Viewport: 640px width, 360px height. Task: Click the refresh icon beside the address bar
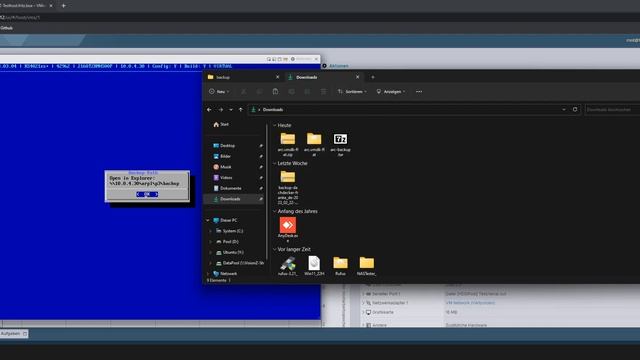tap(575, 109)
